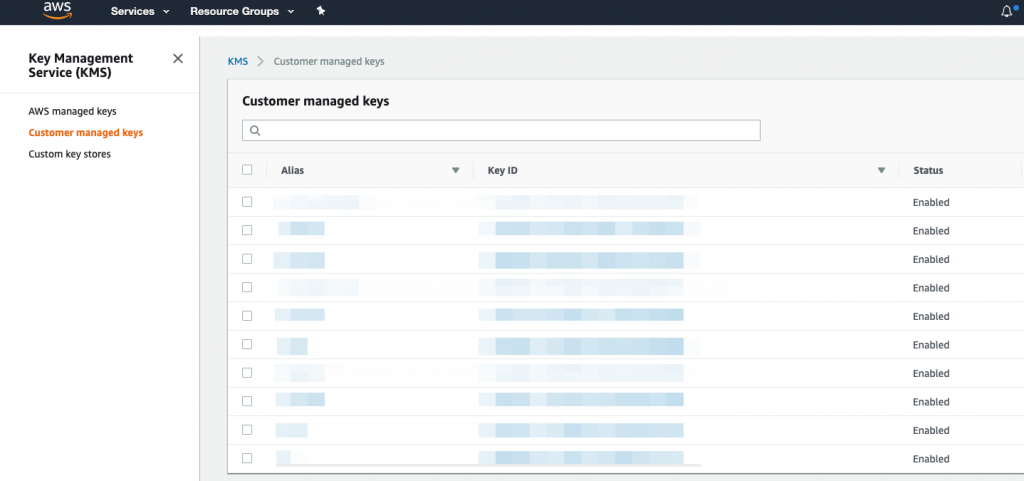Open the notifications bell icon
Image resolution: width=1024 pixels, height=481 pixels.
(x=1007, y=11)
